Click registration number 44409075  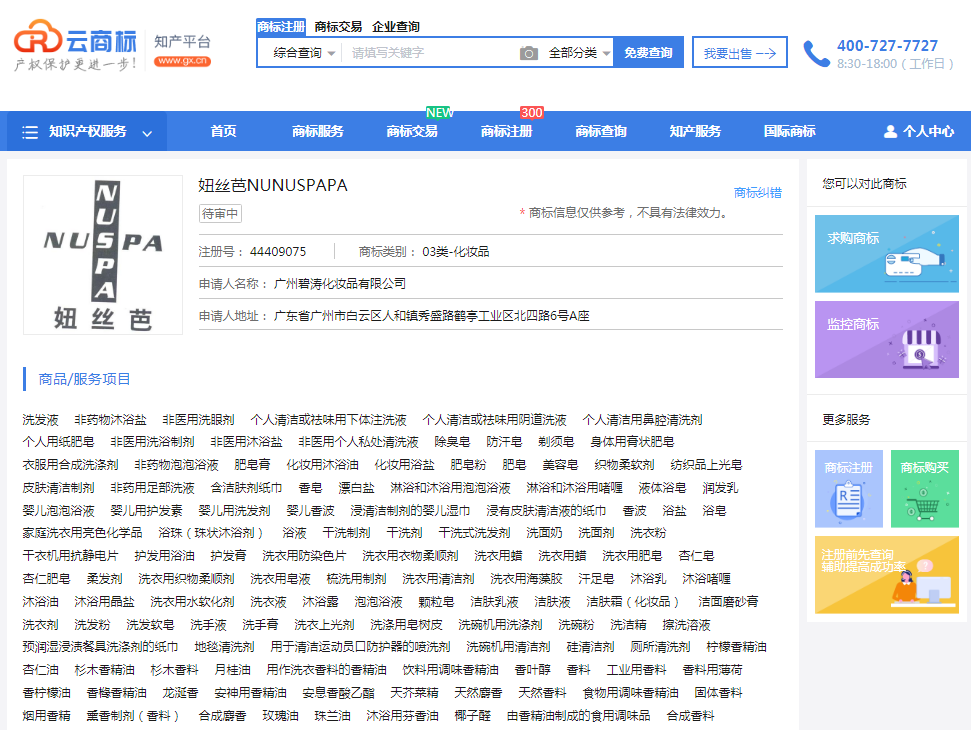pos(277,252)
